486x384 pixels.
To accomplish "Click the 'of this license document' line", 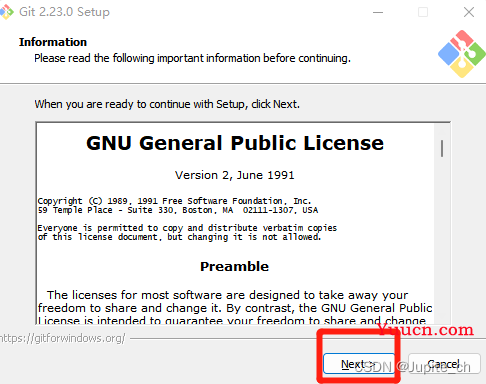I will tap(179, 237).
